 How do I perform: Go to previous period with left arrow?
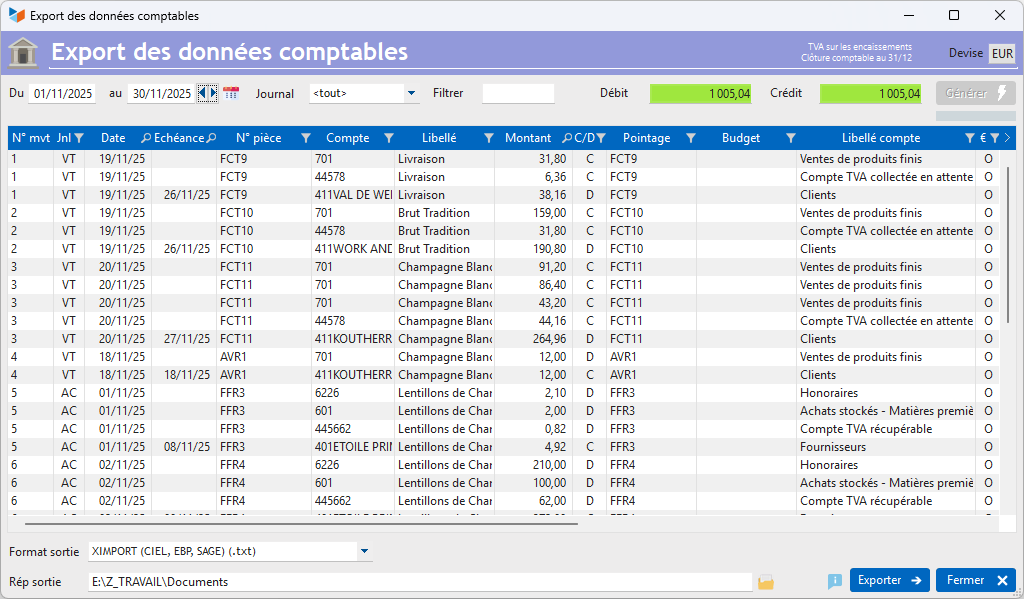pyautogui.click(x=202, y=93)
